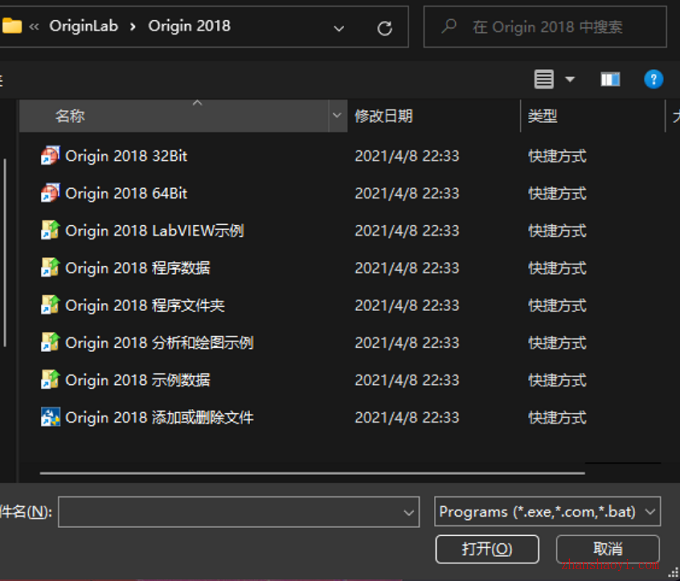Viewport: 680px width, 581px height.
Task: Select the Origin 2018 32Bit file name
Action: click(126, 156)
